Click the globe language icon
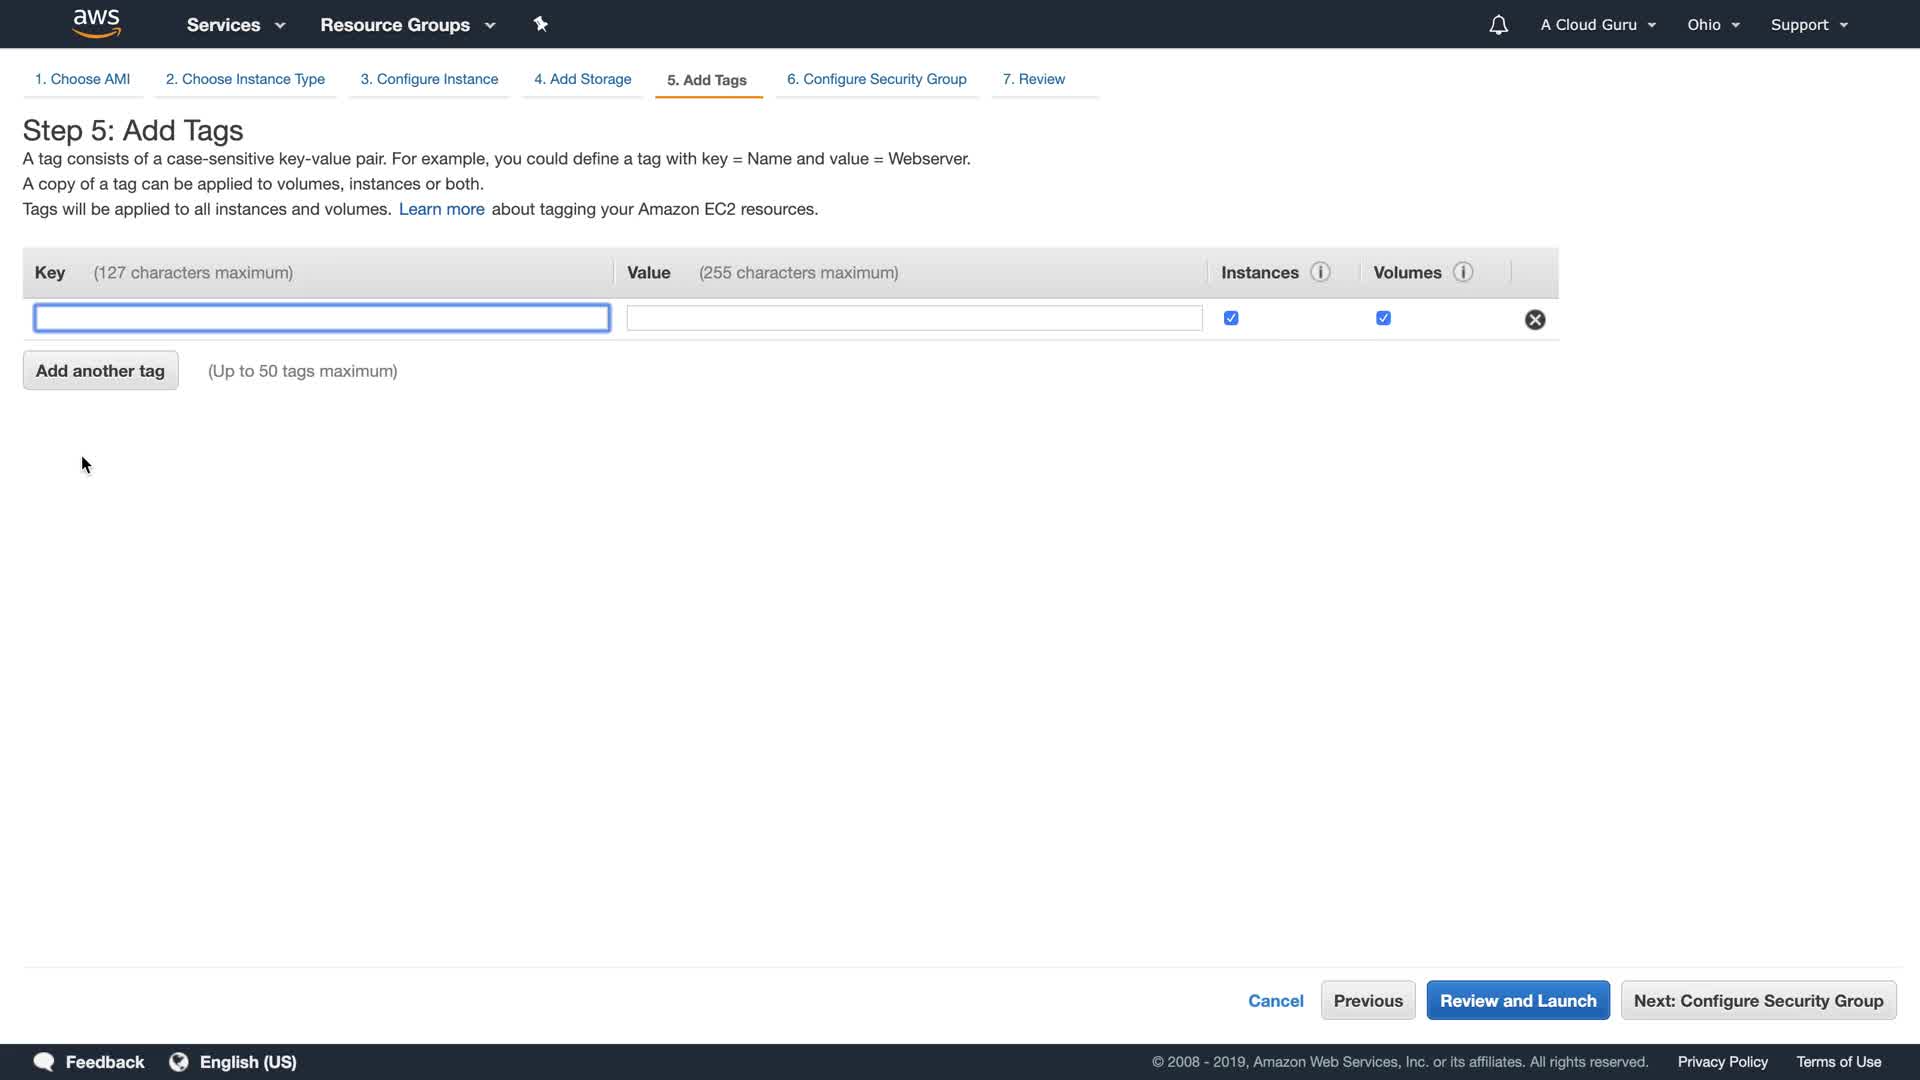The height and width of the screenshot is (1080, 1920). coord(179,1061)
